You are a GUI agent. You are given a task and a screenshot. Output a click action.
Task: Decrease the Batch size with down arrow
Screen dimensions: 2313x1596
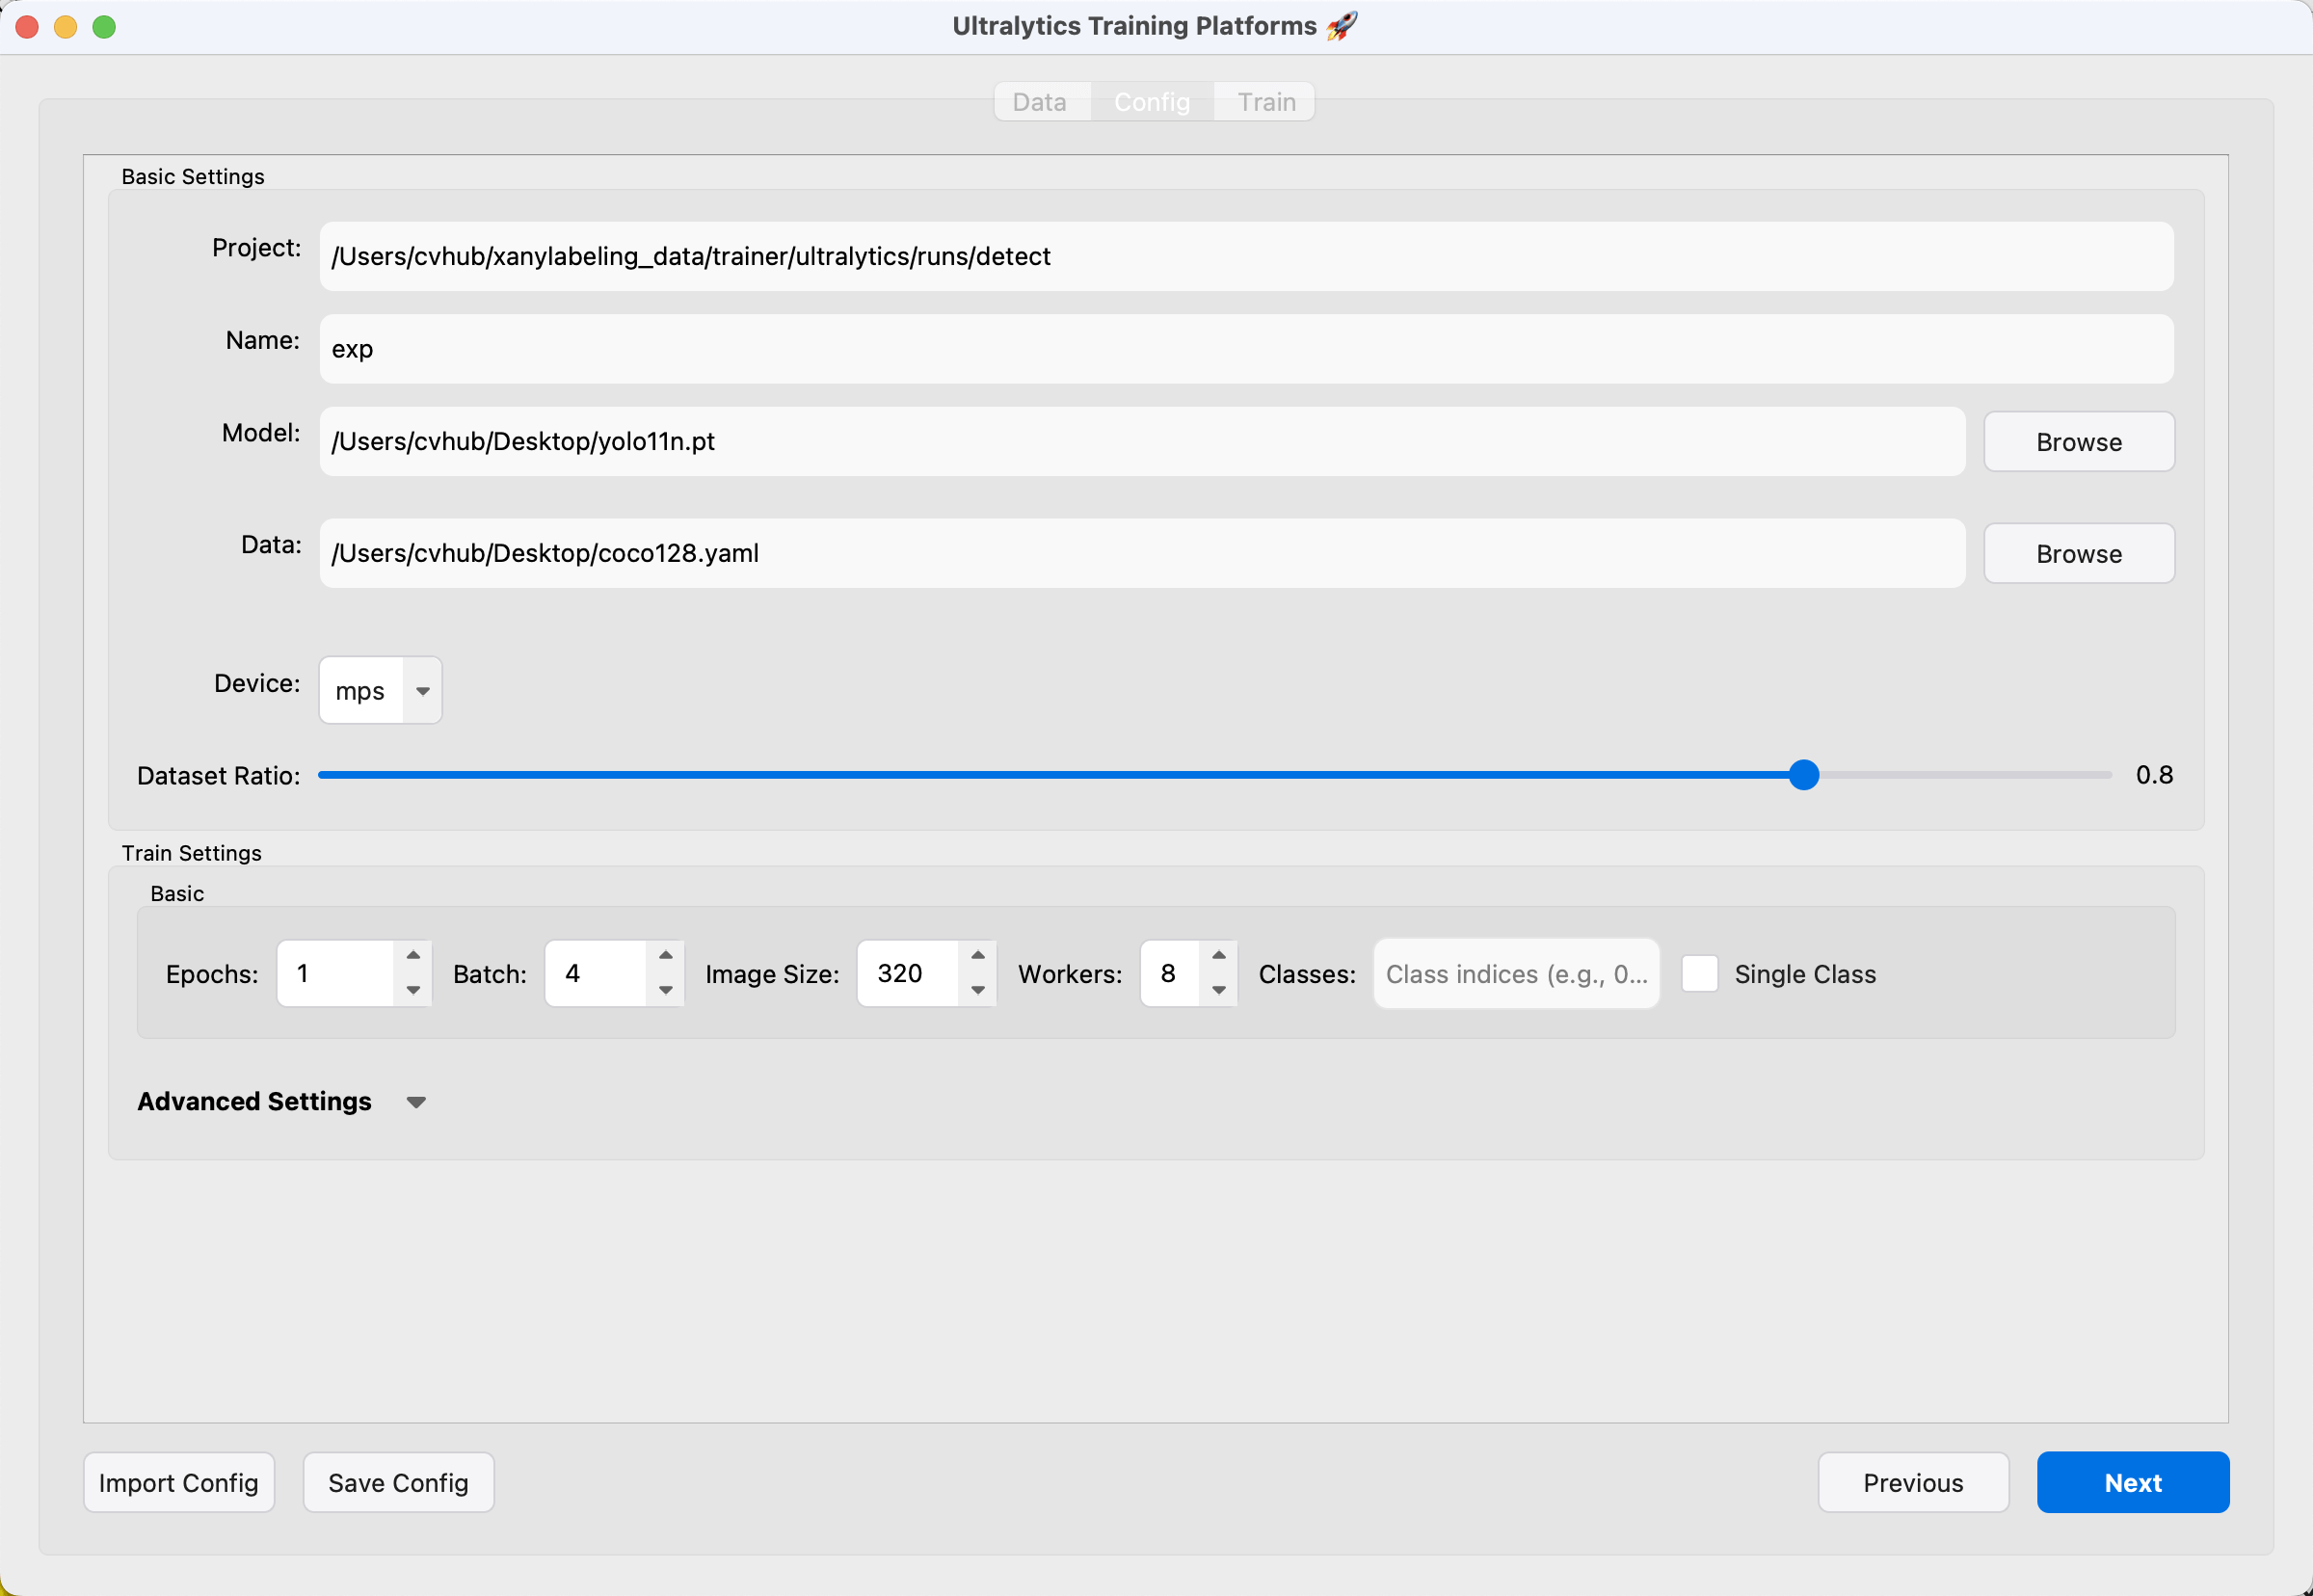[666, 990]
